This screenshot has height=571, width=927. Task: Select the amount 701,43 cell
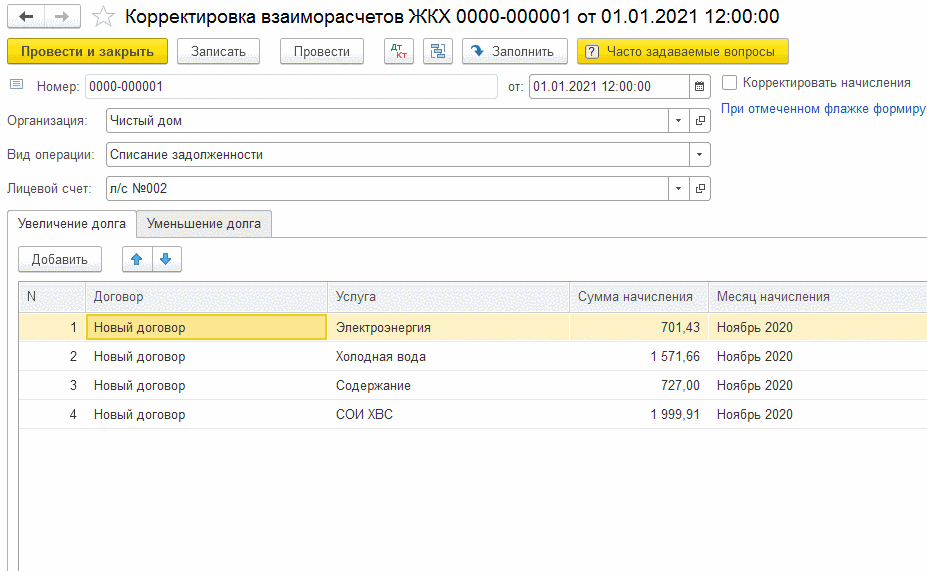[639, 327]
